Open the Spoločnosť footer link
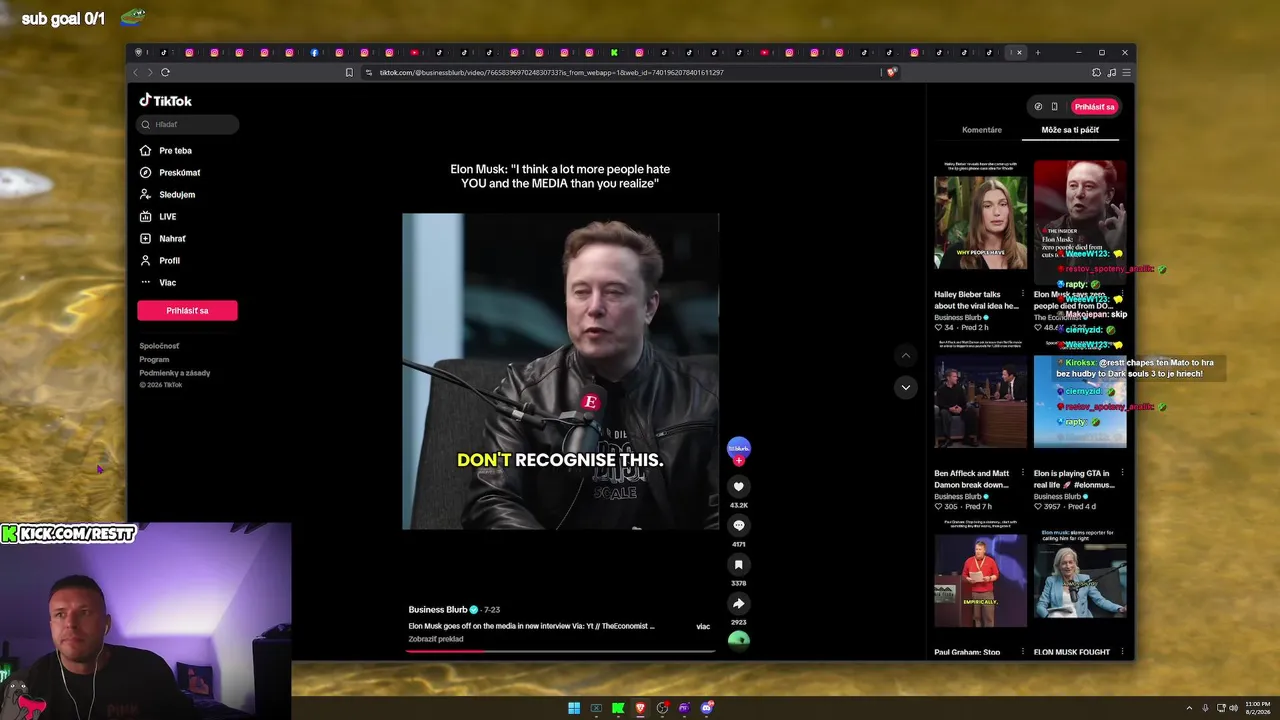1280x720 pixels. (x=159, y=346)
